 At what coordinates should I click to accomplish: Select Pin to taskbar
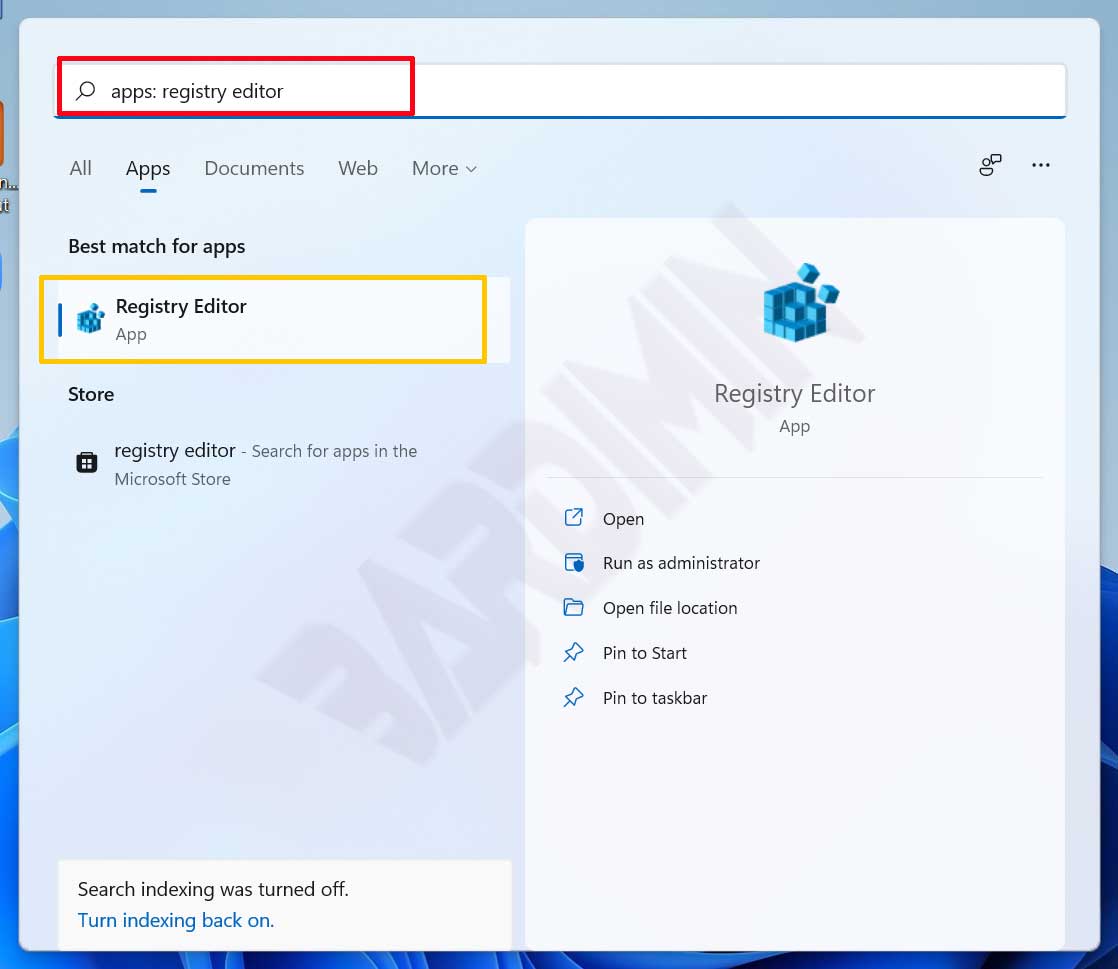tap(655, 698)
